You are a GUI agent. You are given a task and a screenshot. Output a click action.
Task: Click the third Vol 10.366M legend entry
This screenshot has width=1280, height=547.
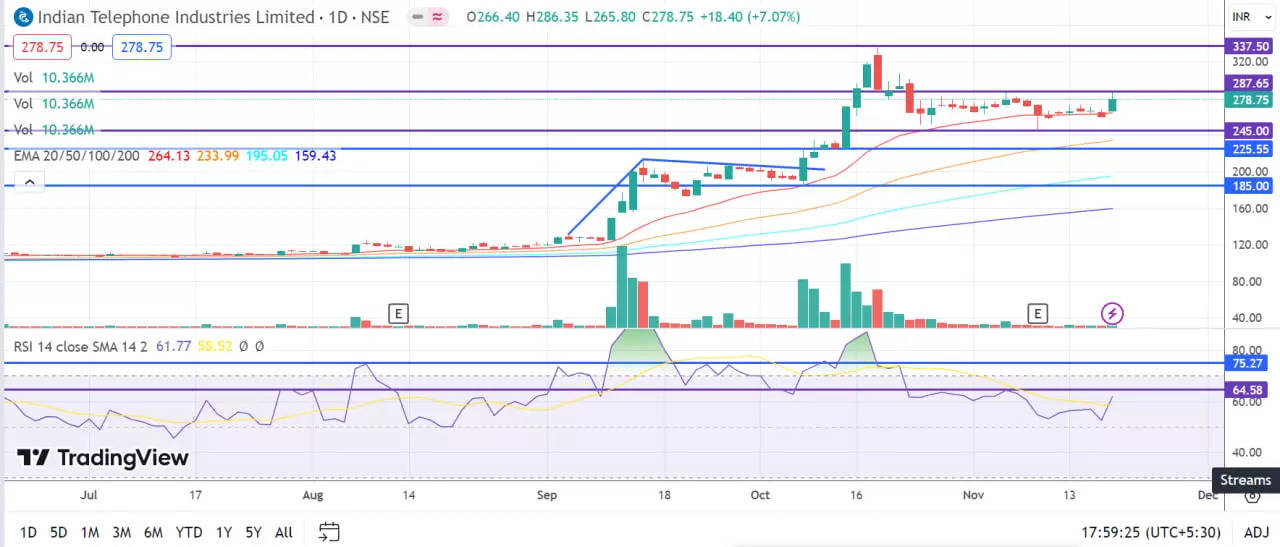click(54, 129)
